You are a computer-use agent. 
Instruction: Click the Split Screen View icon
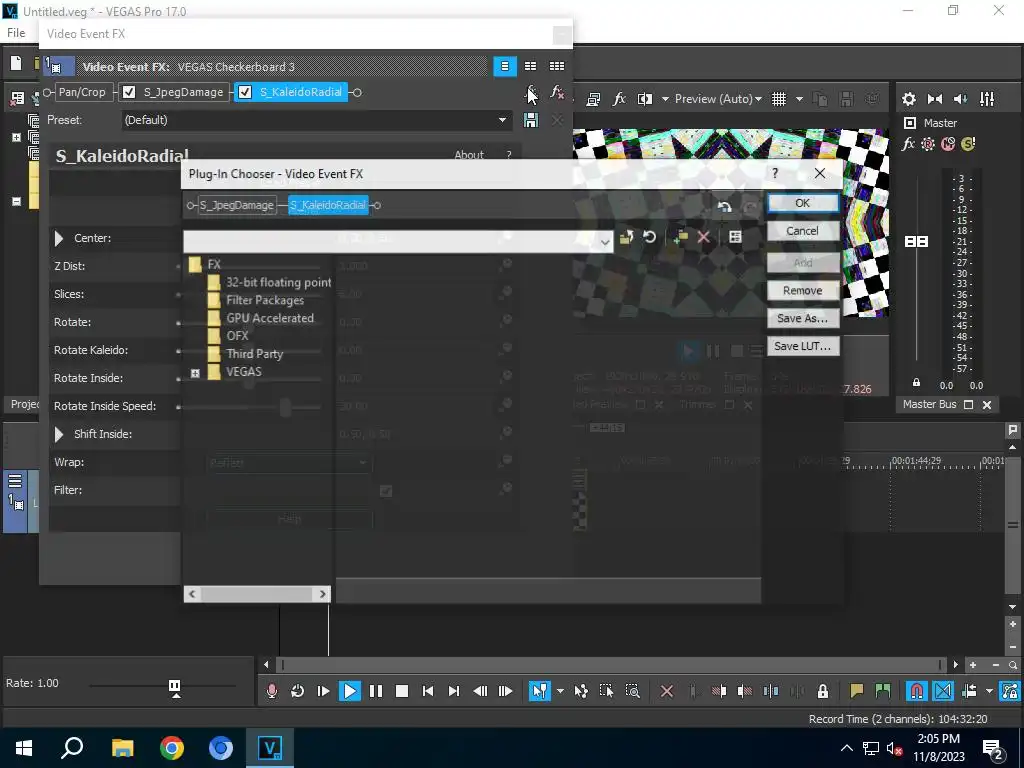tap(645, 99)
